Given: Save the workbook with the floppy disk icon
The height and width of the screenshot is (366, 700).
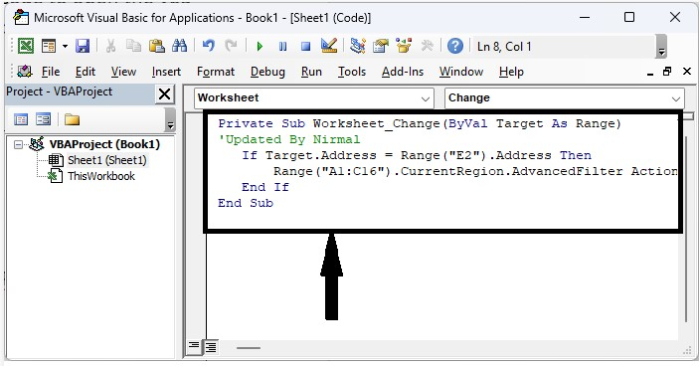Looking at the screenshot, I should click(x=82, y=46).
